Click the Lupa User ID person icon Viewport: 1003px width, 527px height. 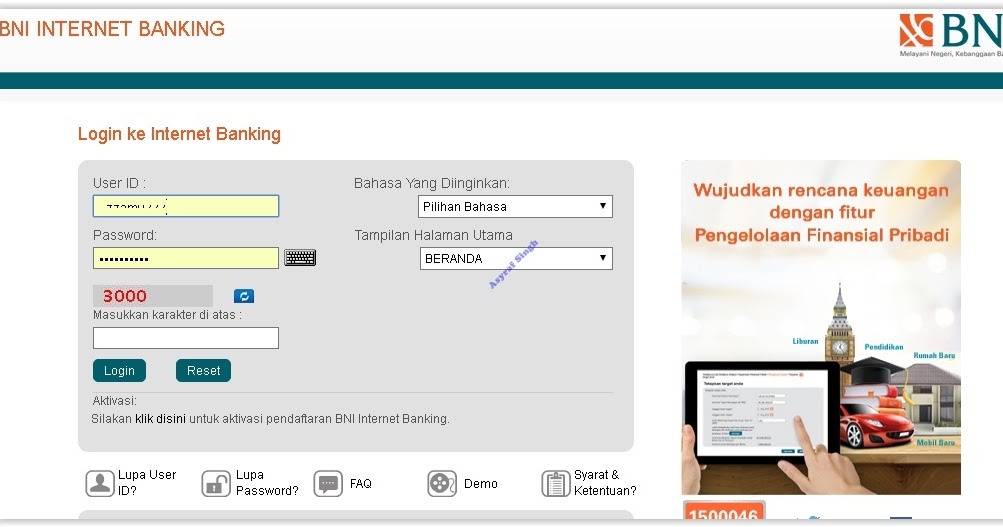tap(100, 484)
